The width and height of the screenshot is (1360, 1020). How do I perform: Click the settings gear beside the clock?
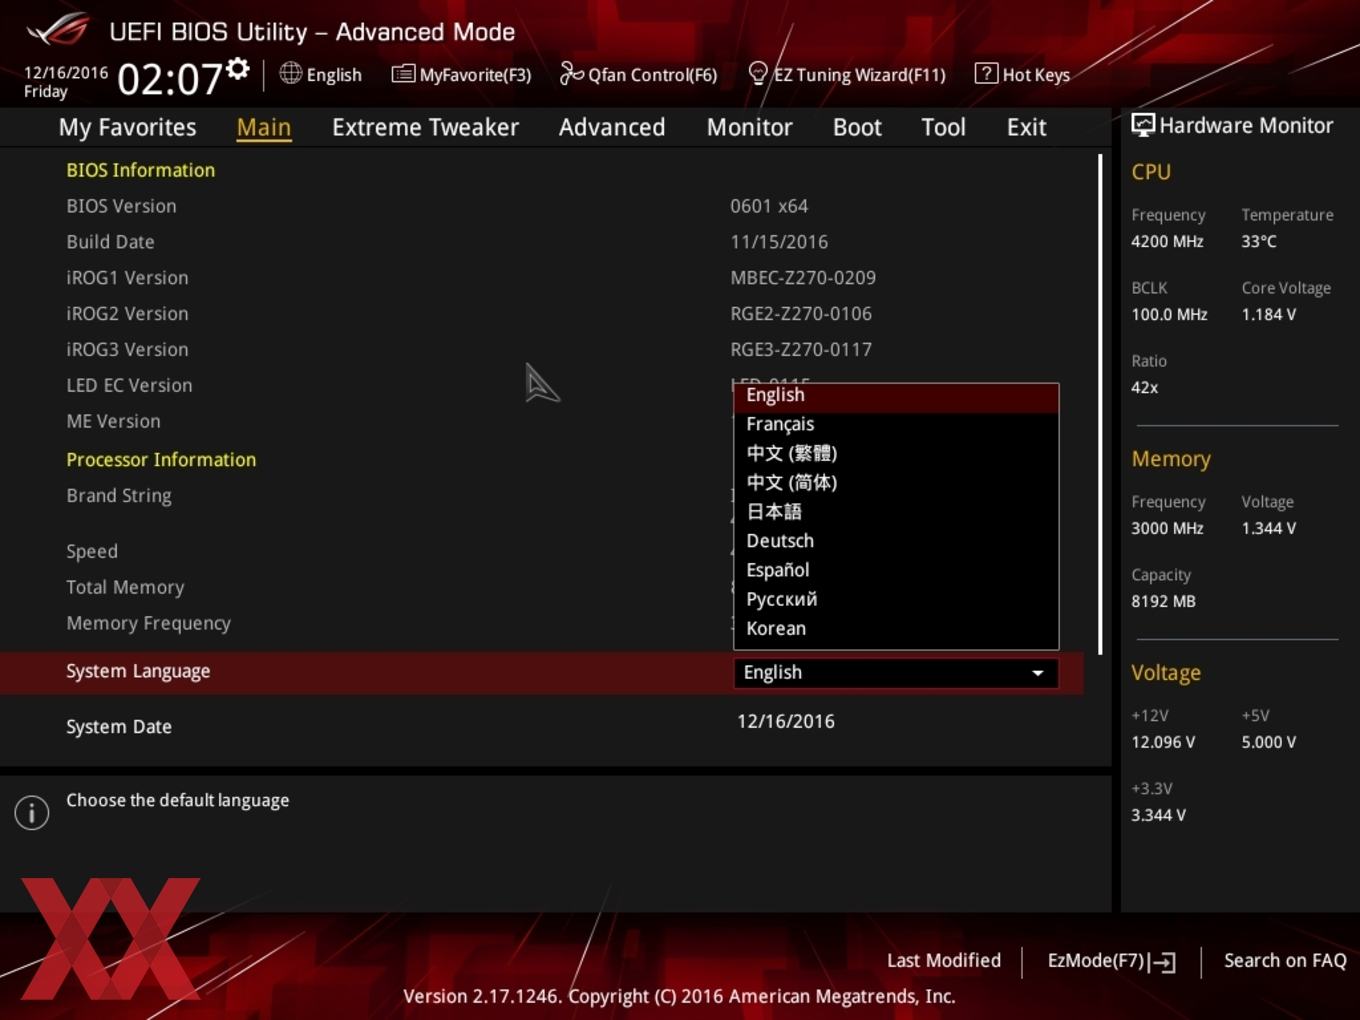coord(237,69)
